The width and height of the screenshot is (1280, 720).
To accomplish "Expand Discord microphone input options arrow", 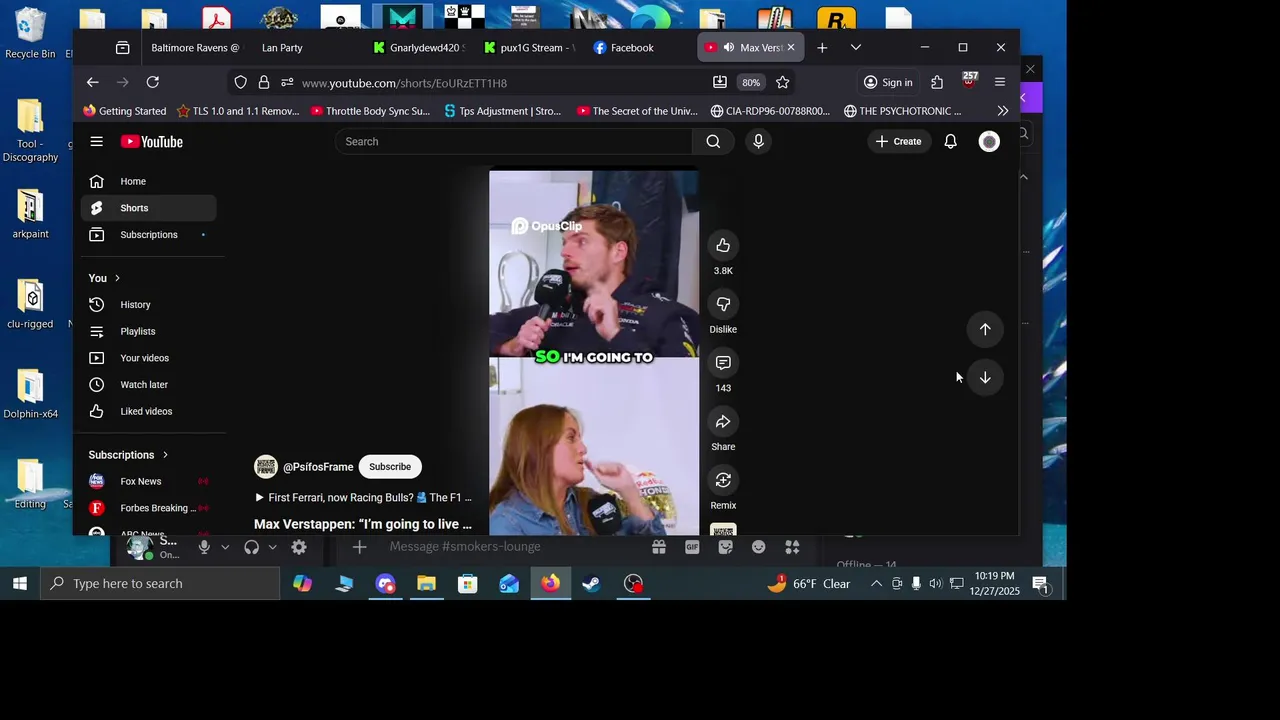I will click(x=225, y=547).
